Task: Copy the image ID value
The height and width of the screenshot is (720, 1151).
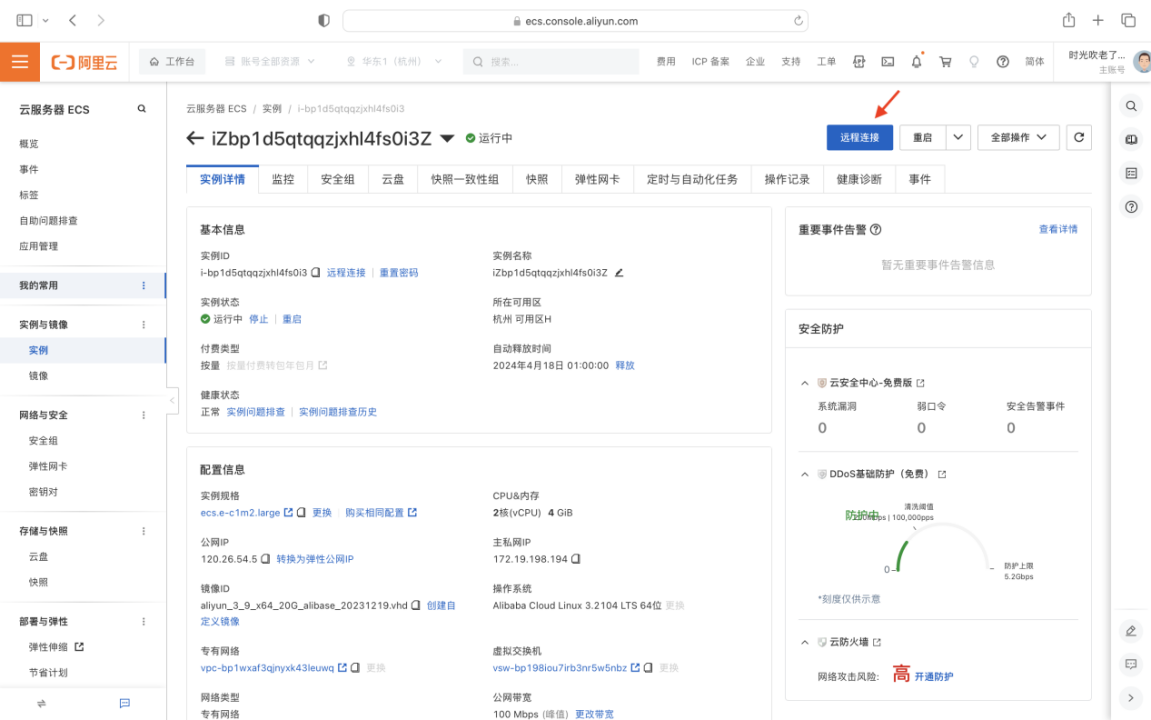Action: [415, 606]
